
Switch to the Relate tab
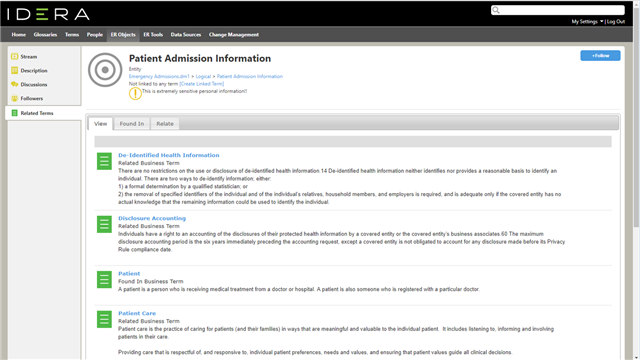tap(164, 124)
